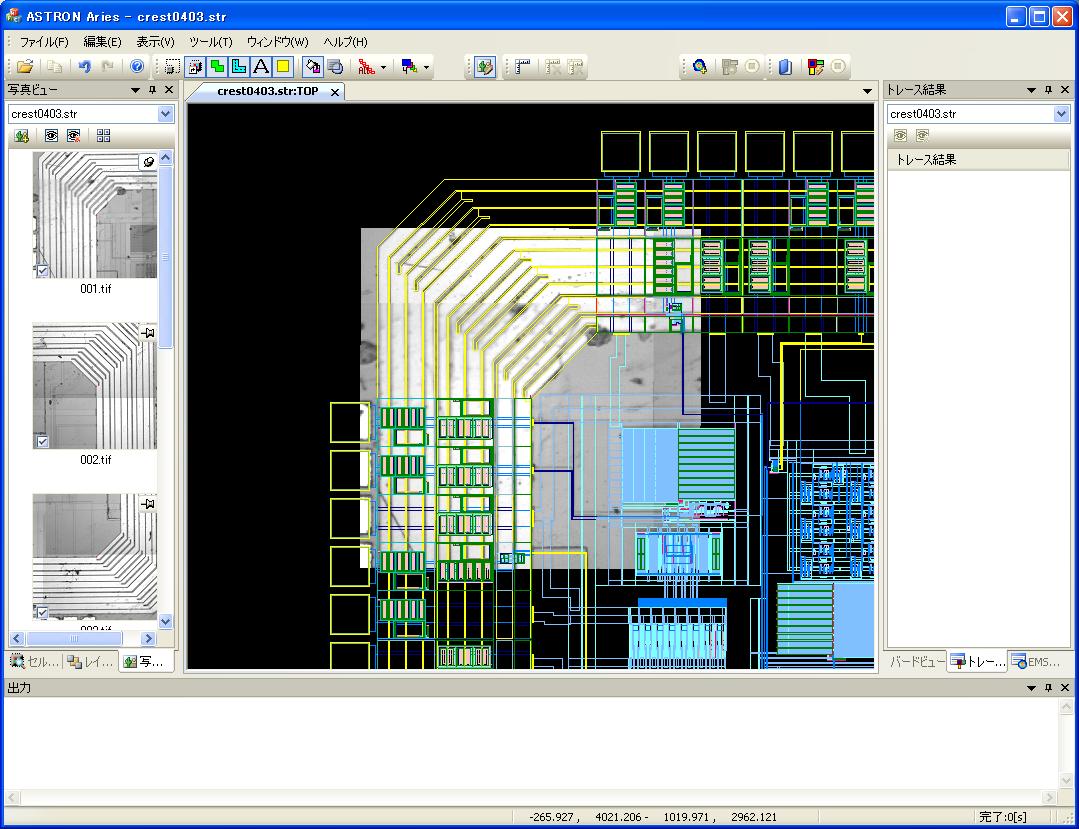Toggle the photo overlay edit icon
The width and height of the screenshot is (1079, 829).
pyautogui.click(x=484, y=67)
